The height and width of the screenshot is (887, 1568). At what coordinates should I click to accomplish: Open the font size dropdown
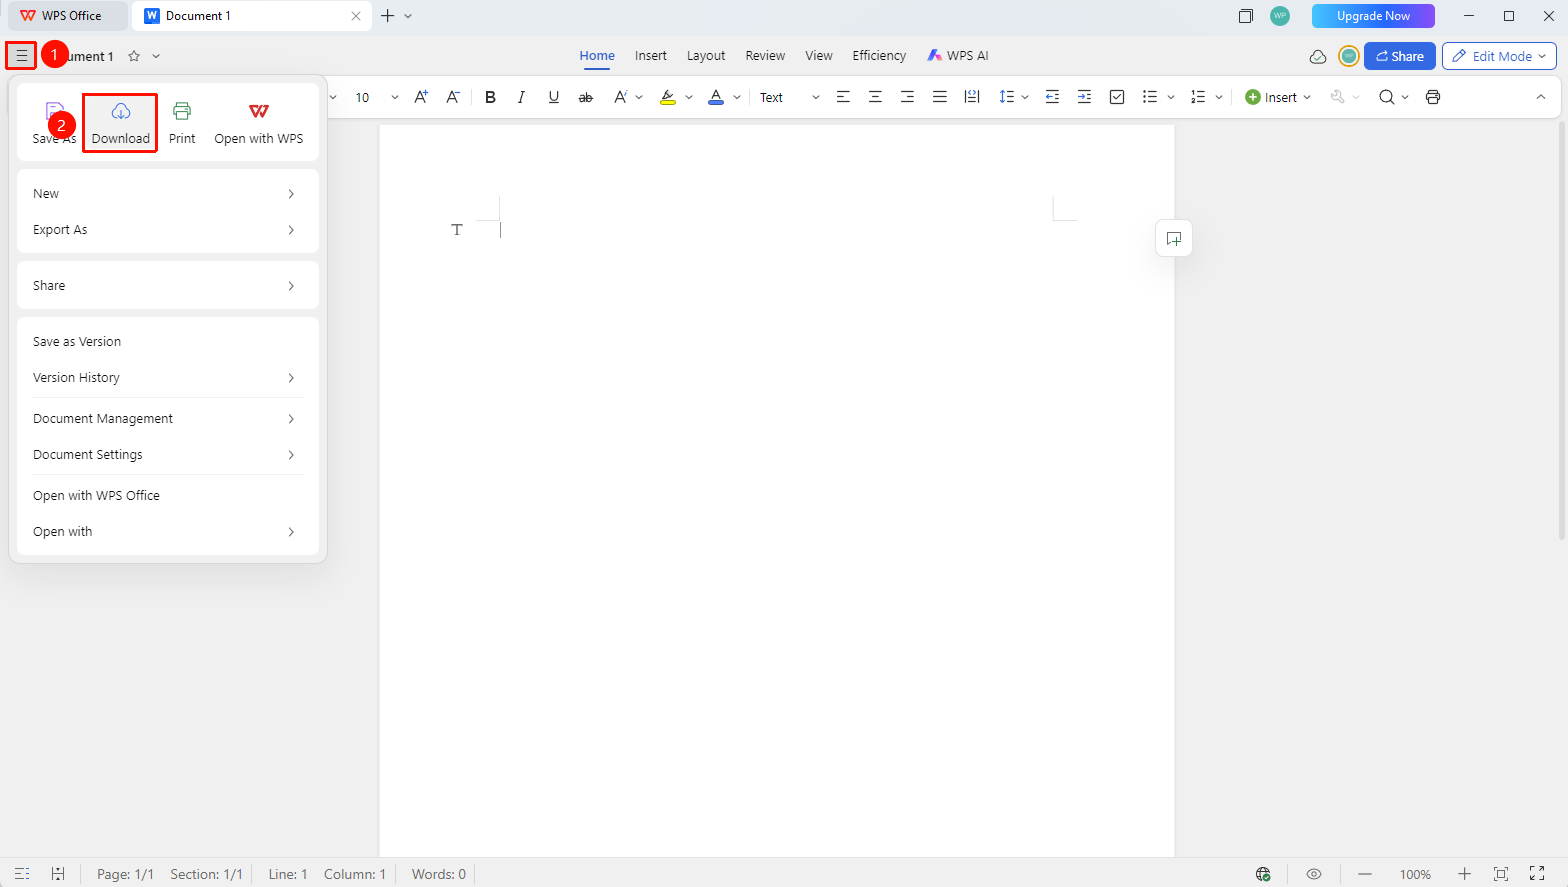point(394,97)
